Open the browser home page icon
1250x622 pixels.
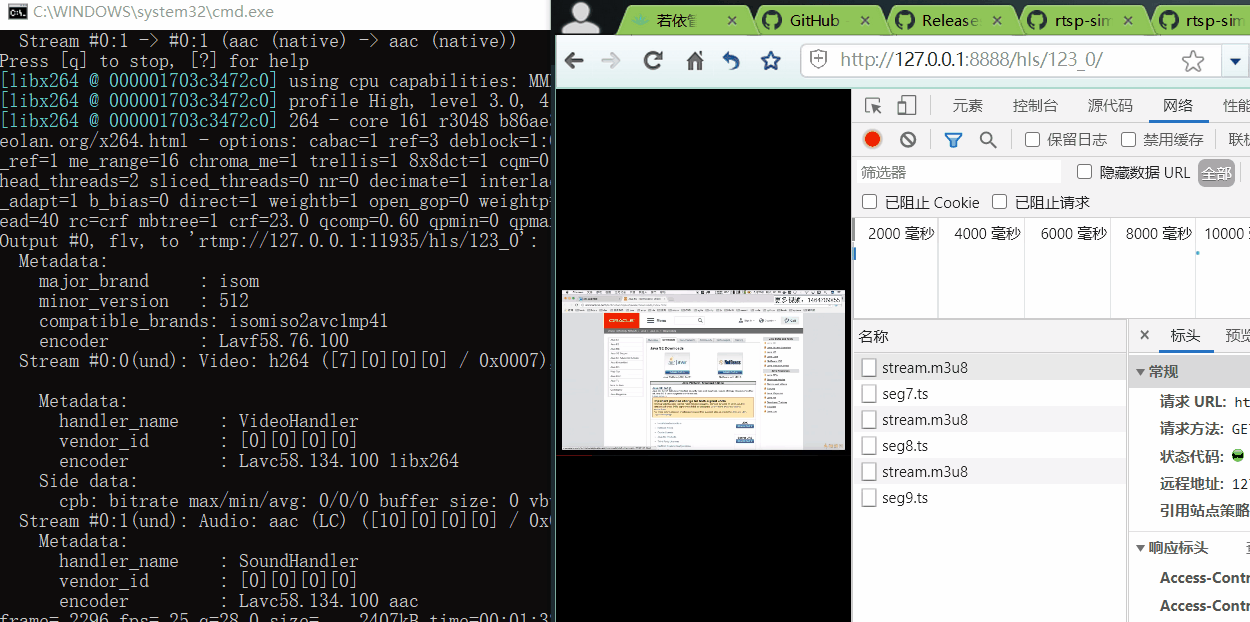(x=694, y=61)
